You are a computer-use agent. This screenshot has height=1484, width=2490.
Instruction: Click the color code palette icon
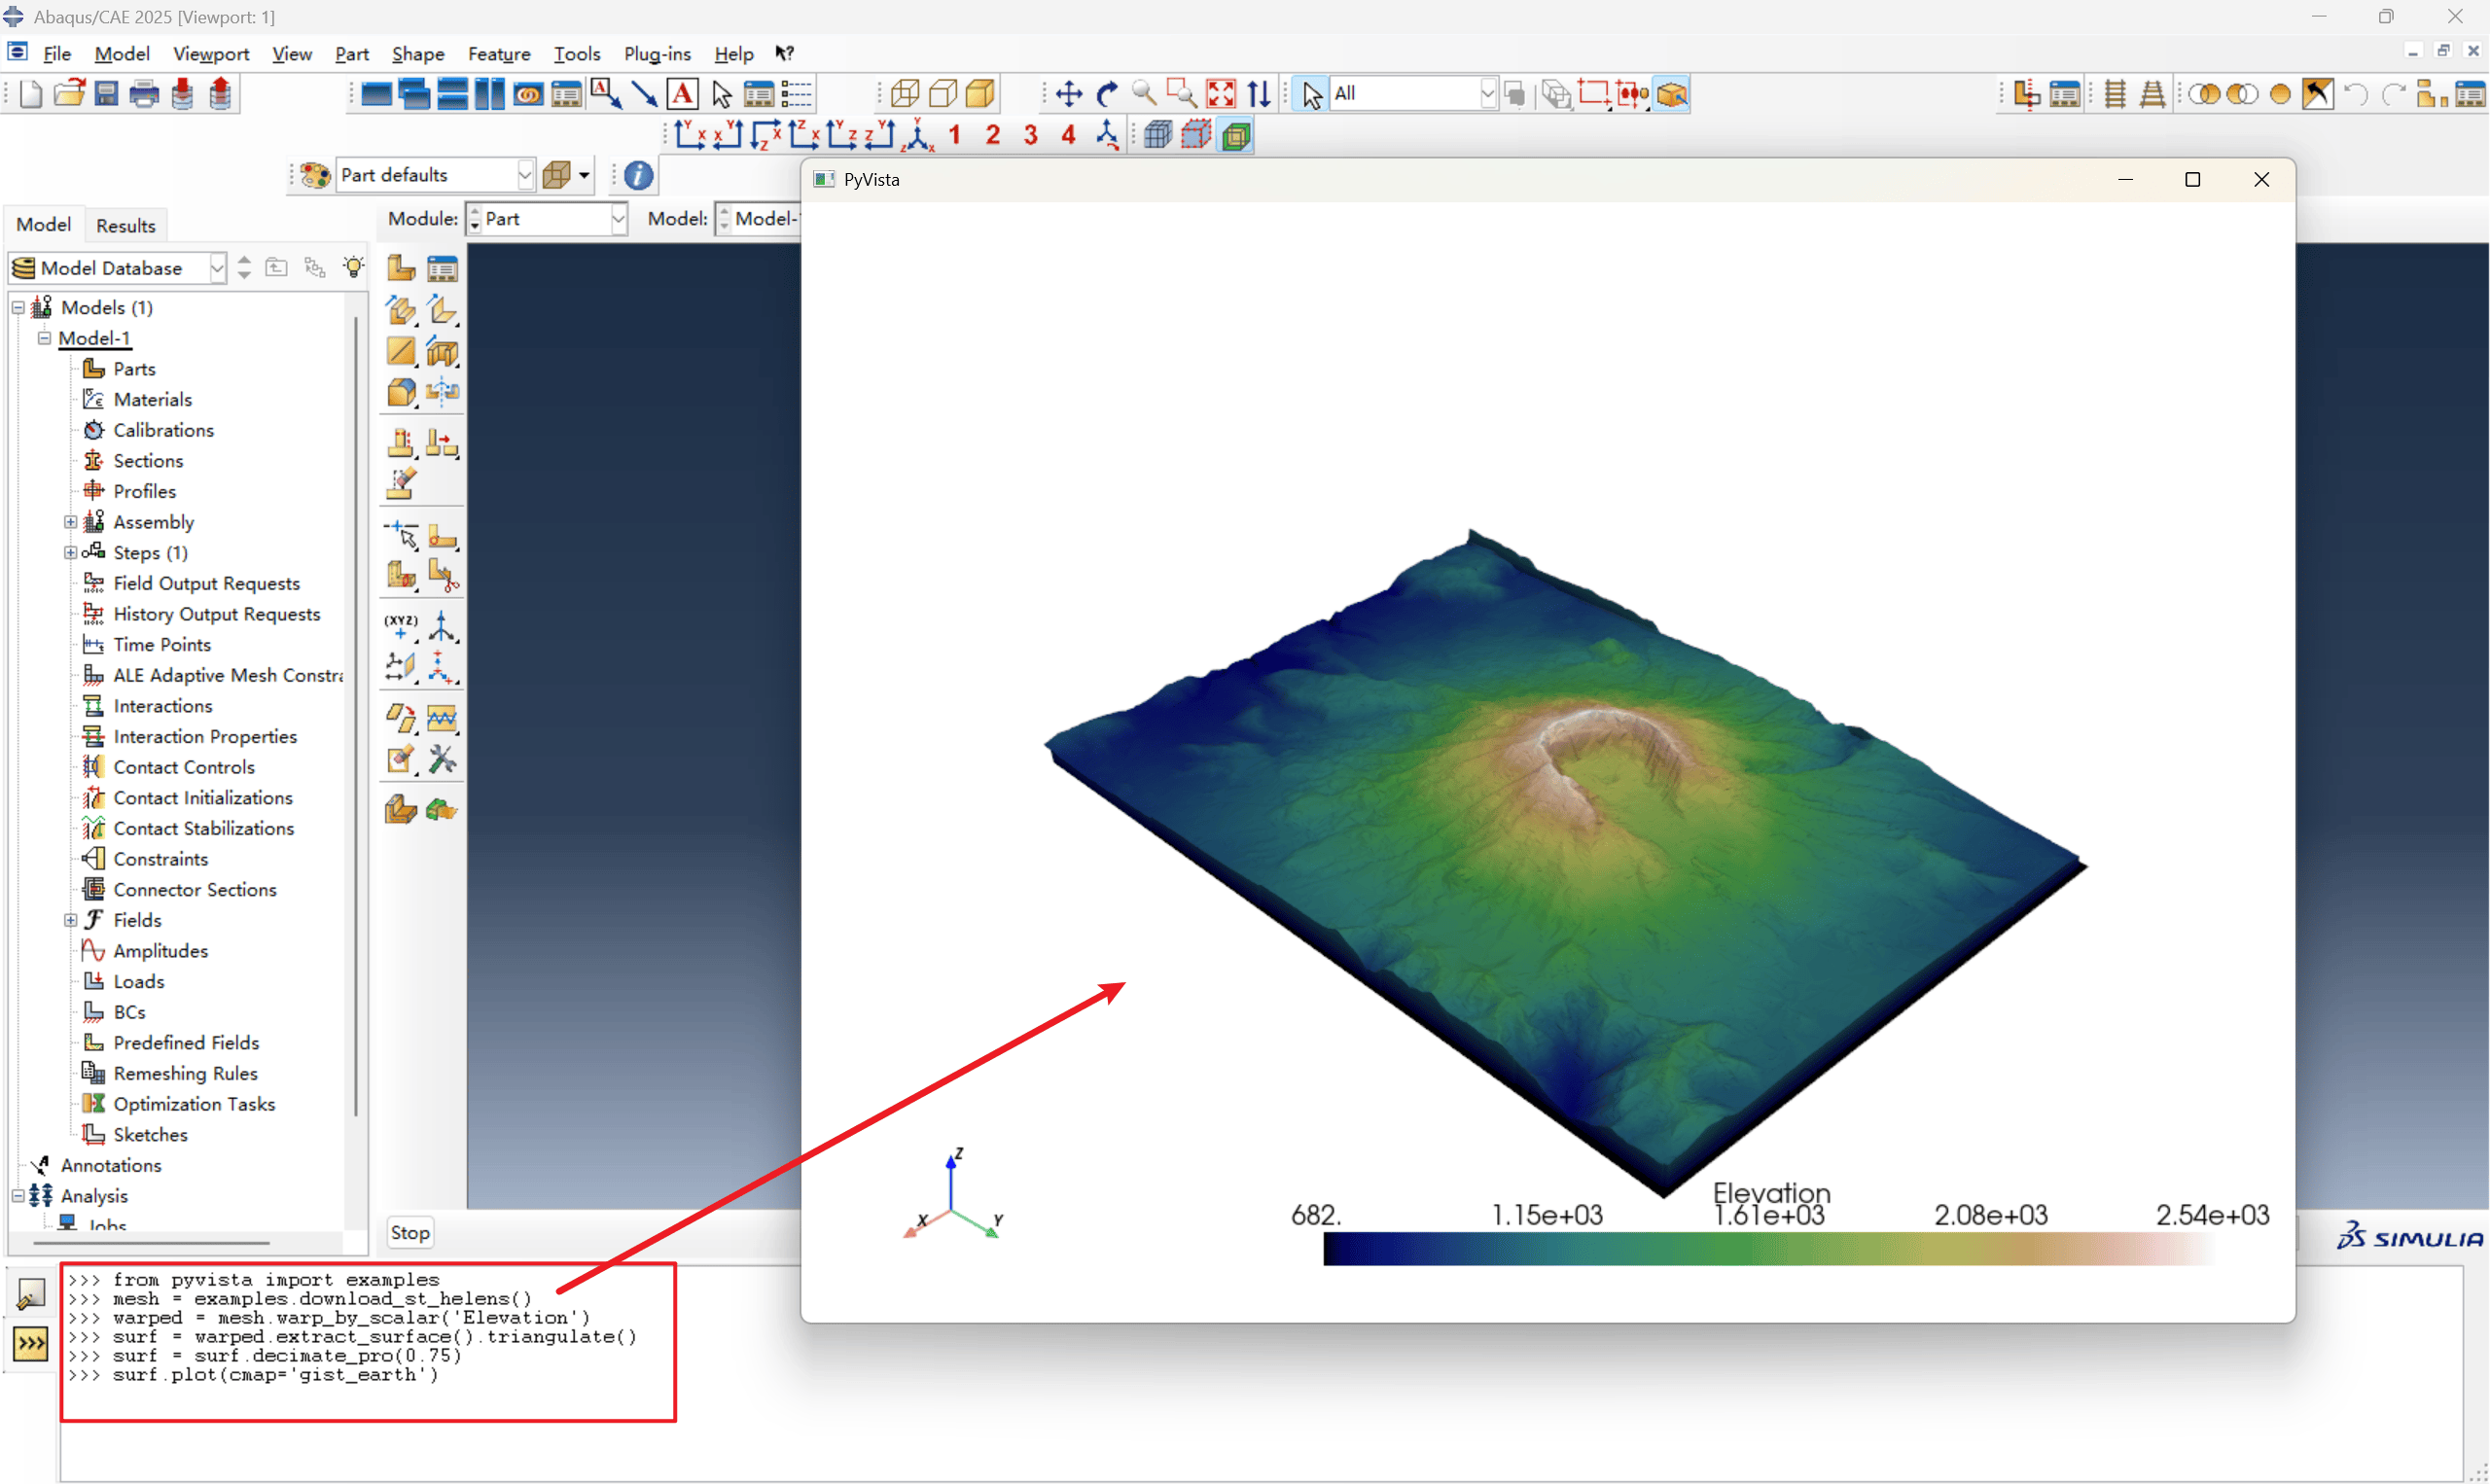pos(315,176)
